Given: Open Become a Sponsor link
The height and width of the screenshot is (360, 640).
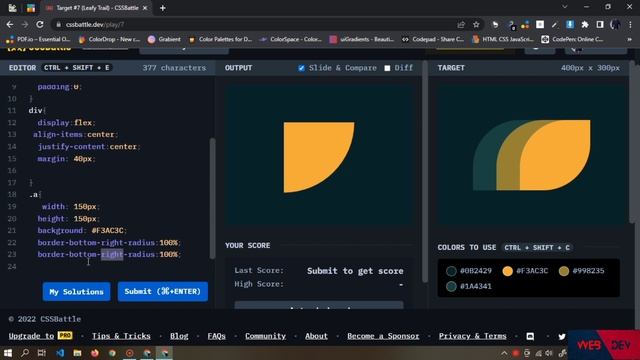Looking at the screenshot, I should tap(383, 336).
